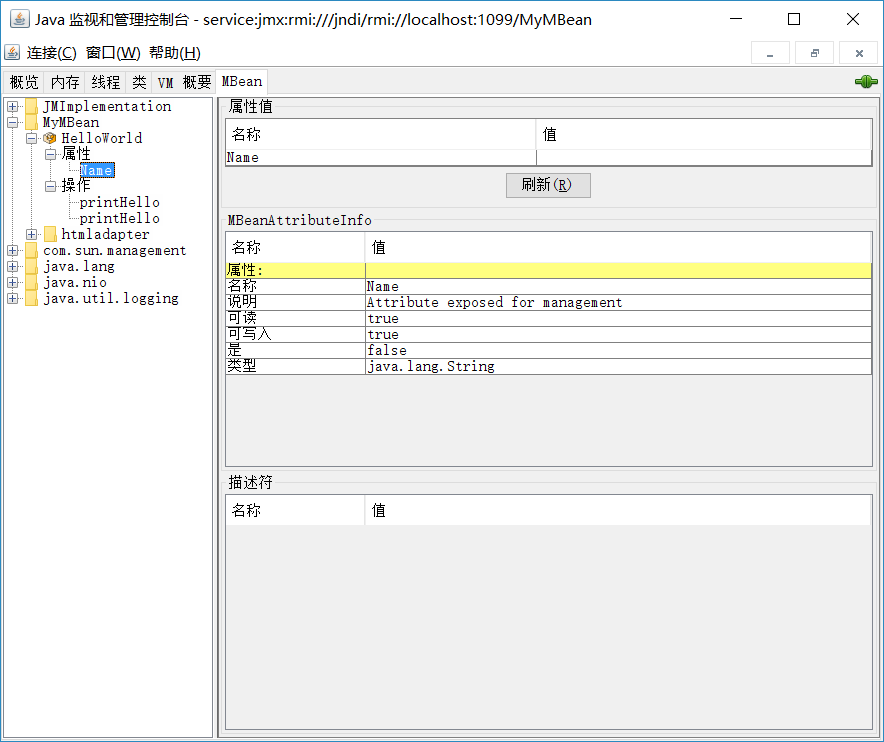Viewport: 884px width, 742px height.
Task: Click the MyMBean folder icon
Action: coord(33,122)
